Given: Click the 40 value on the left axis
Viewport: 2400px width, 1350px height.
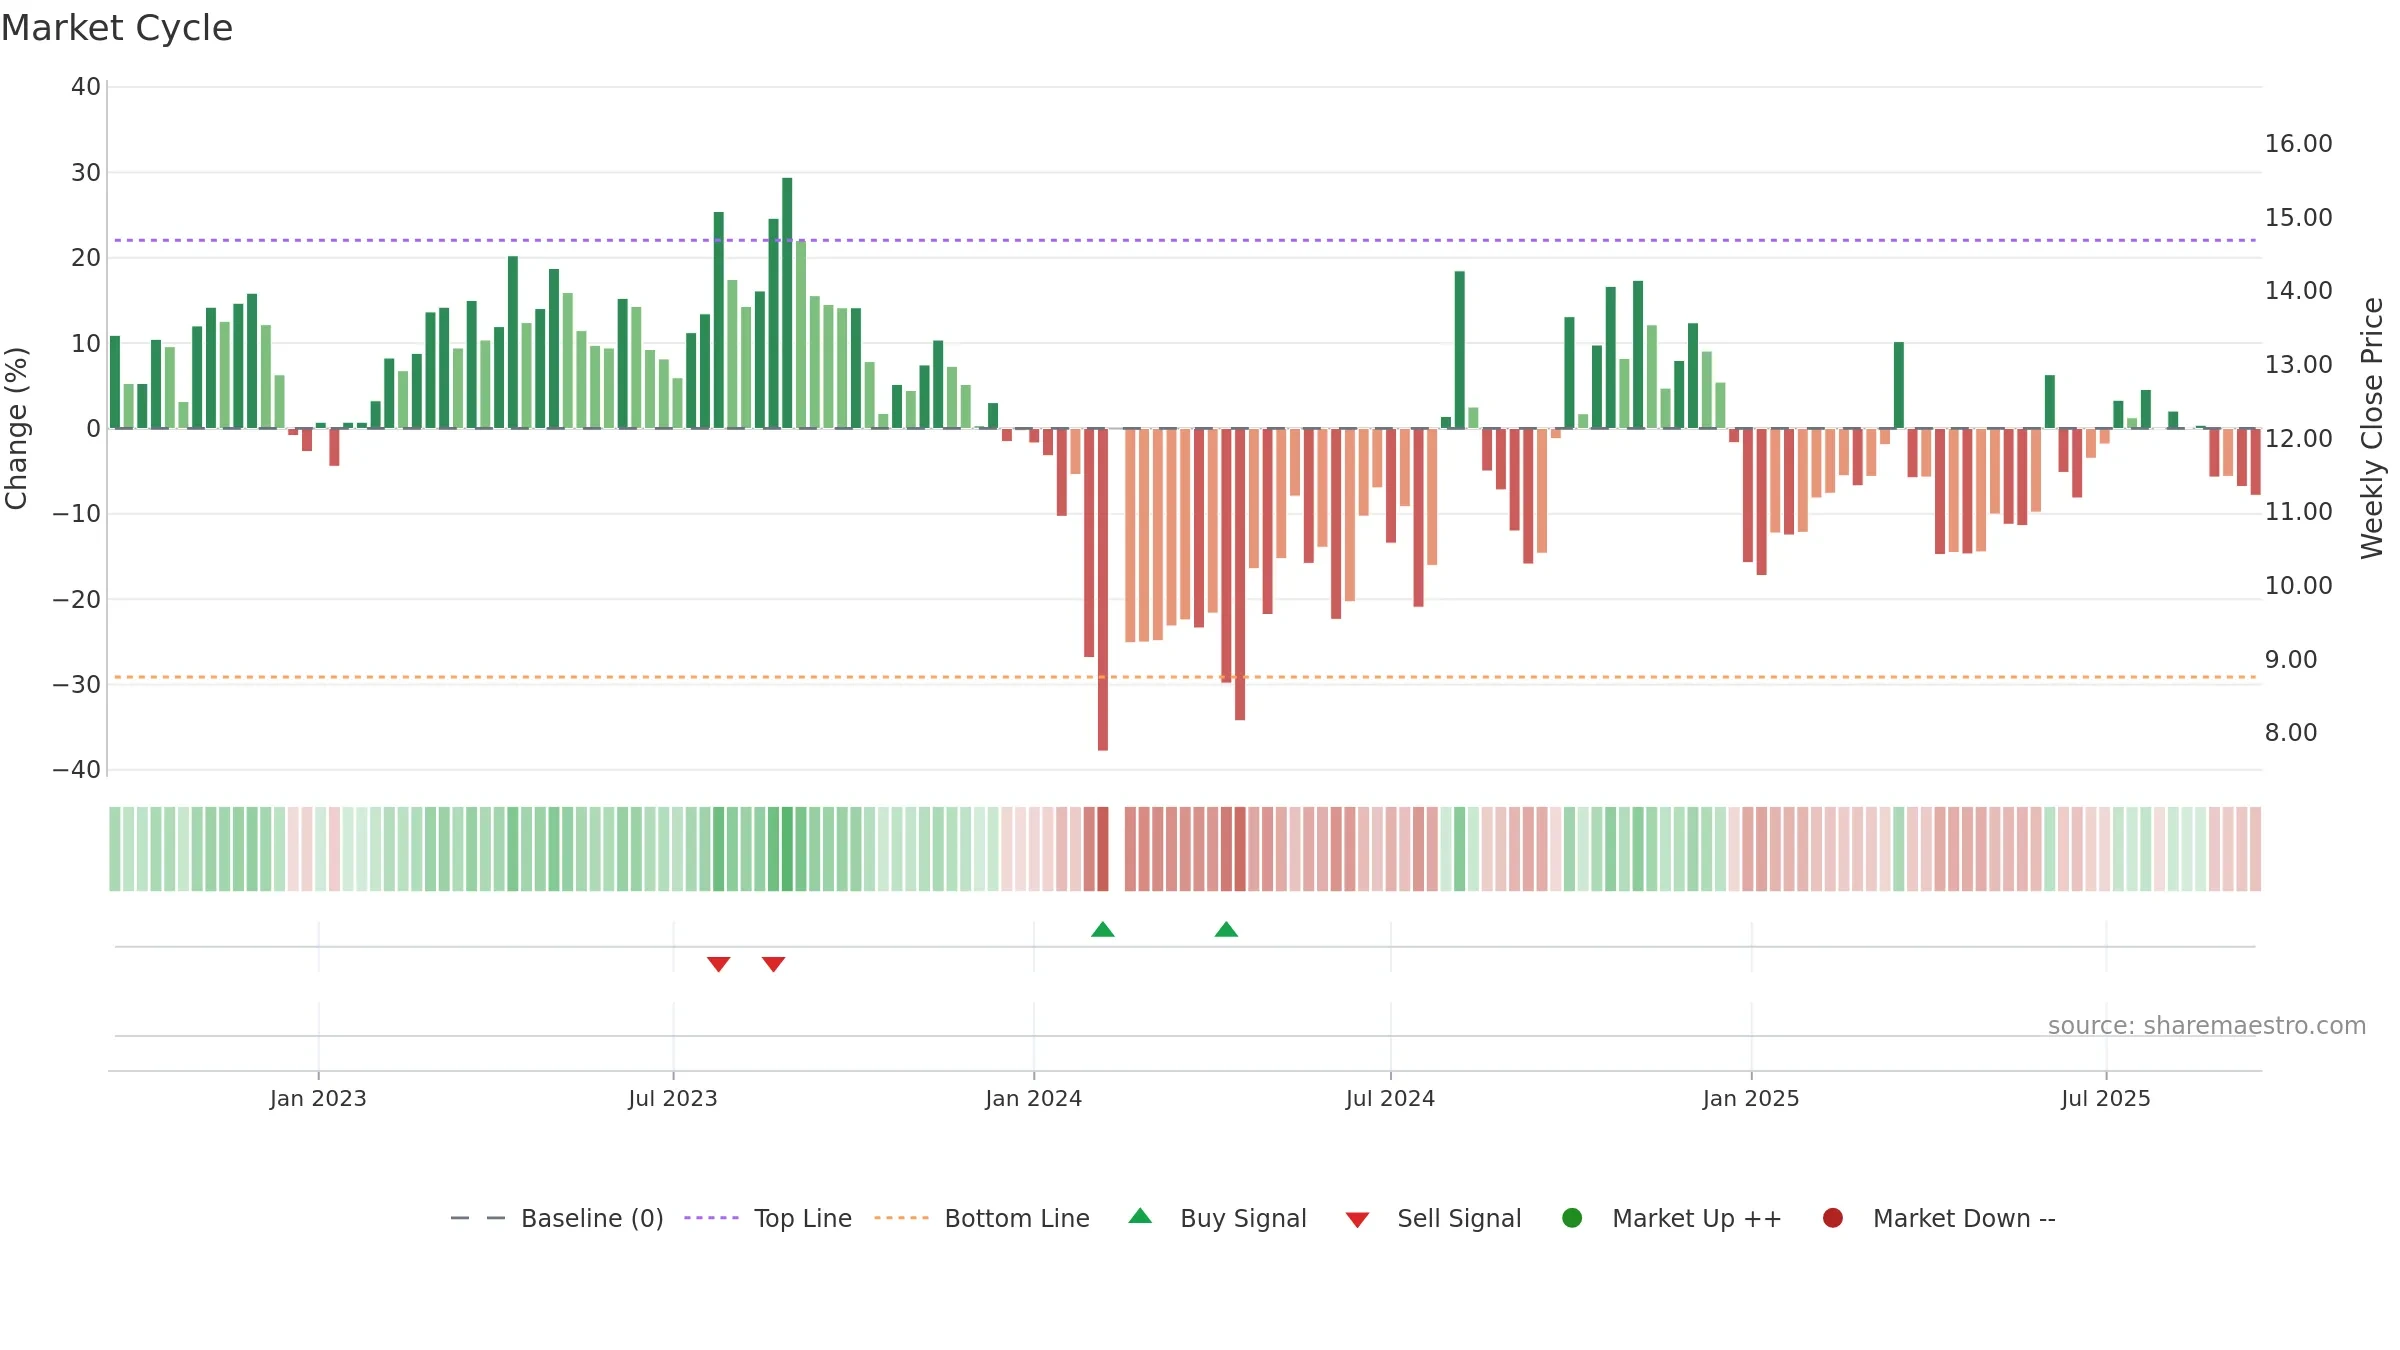Looking at the screenshot, I should pyautogui.click(x=86, y=87).
